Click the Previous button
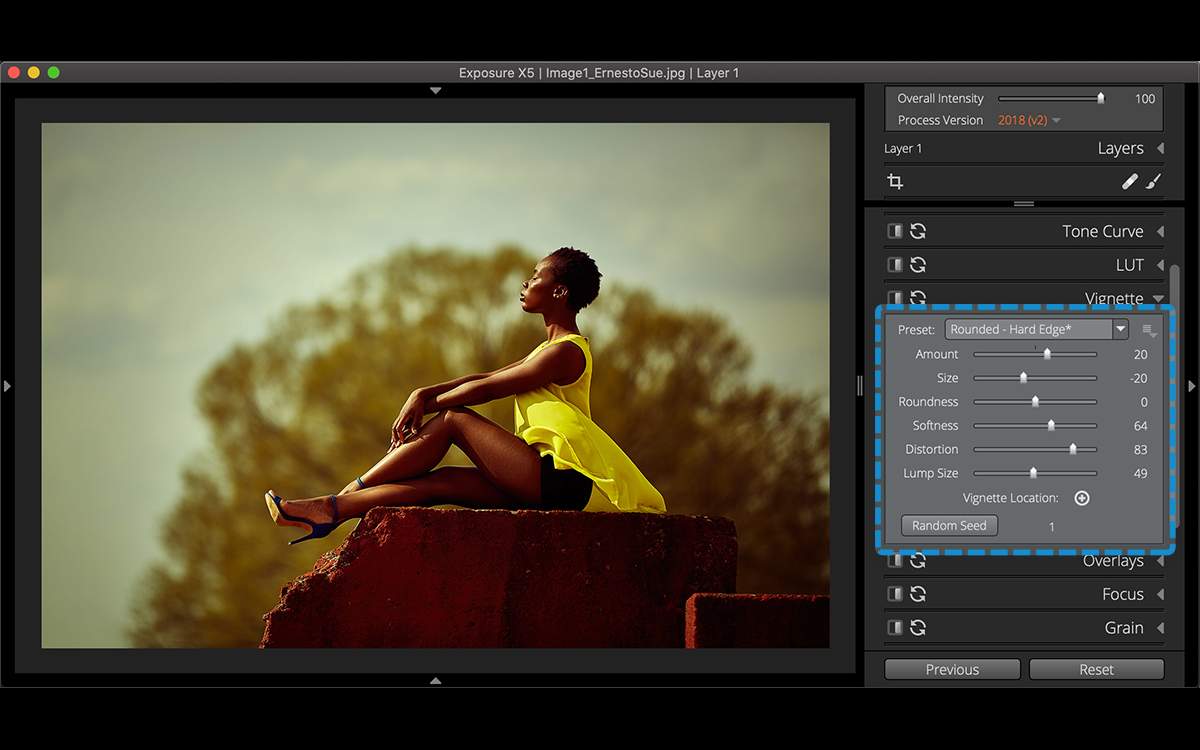 [x=952, y=669]
